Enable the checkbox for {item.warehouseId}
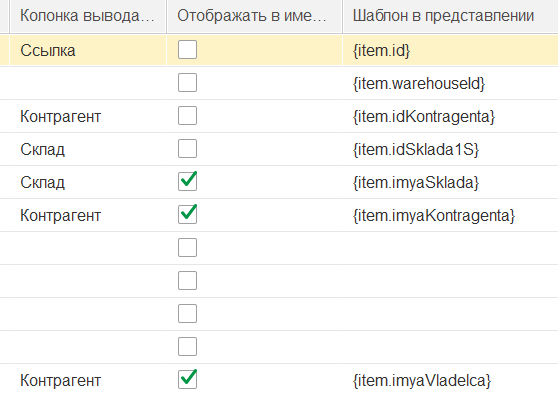558x396 pixels. click(x=188, y=83)
